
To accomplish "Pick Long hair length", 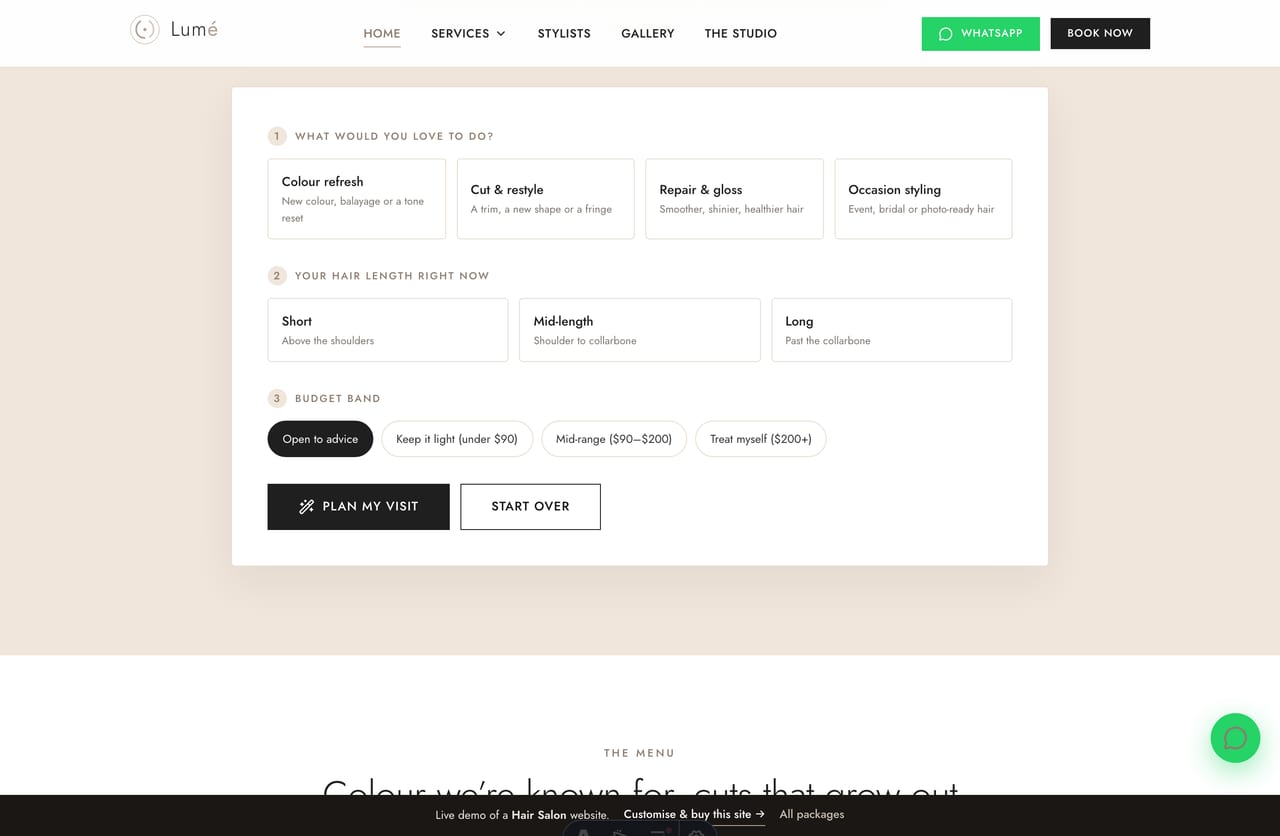I will (x=892, y=330).
